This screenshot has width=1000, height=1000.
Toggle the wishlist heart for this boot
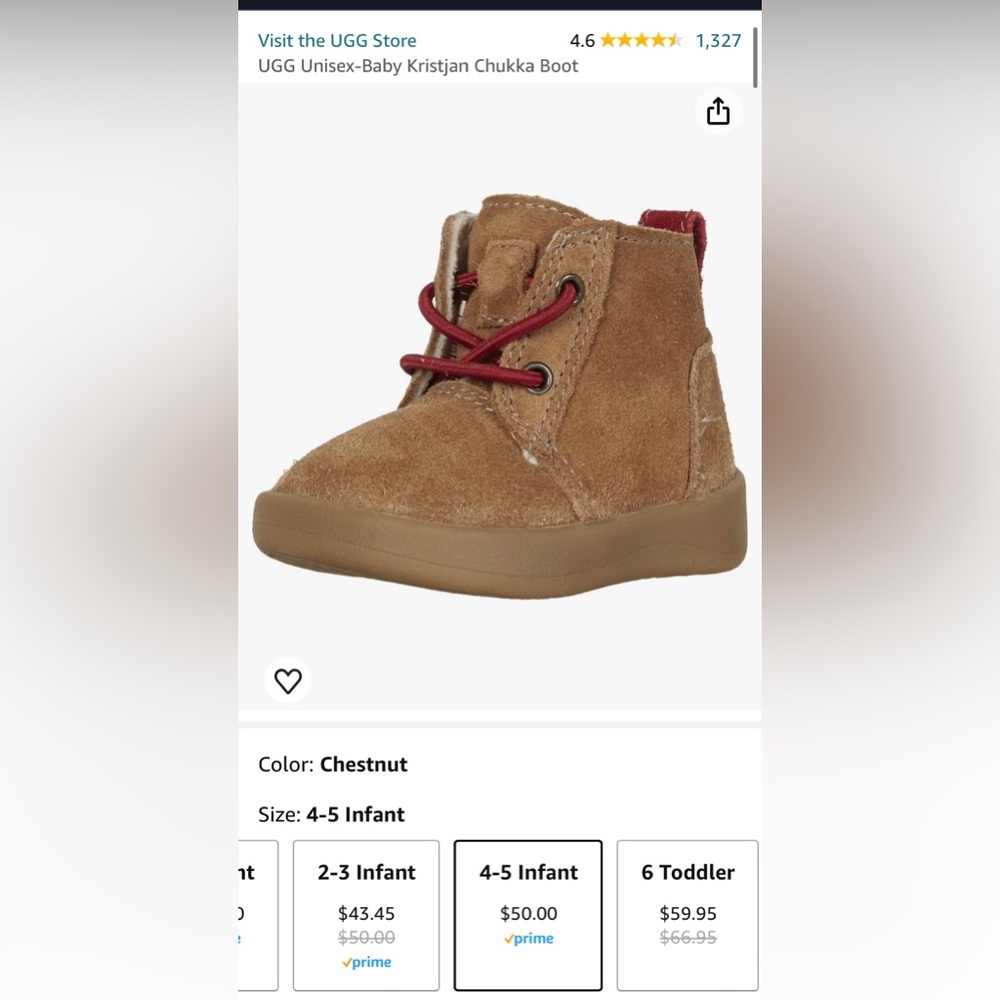288,680
